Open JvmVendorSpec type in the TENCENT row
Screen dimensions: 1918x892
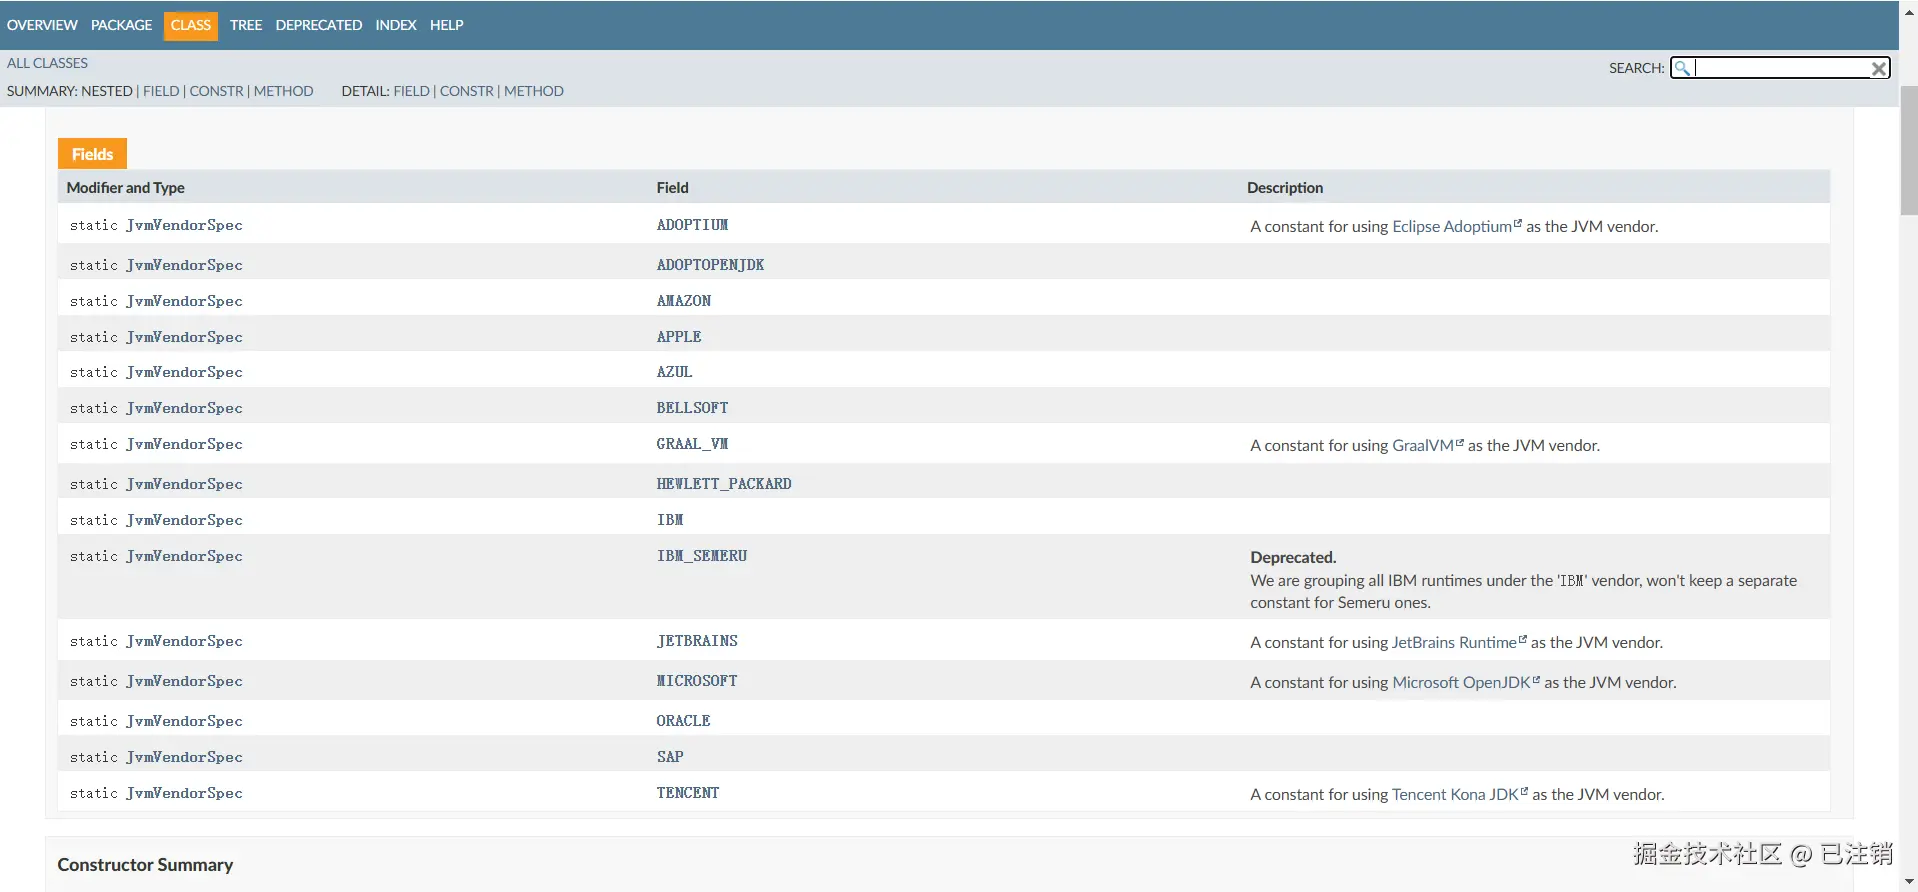click(x=184, y=793)
